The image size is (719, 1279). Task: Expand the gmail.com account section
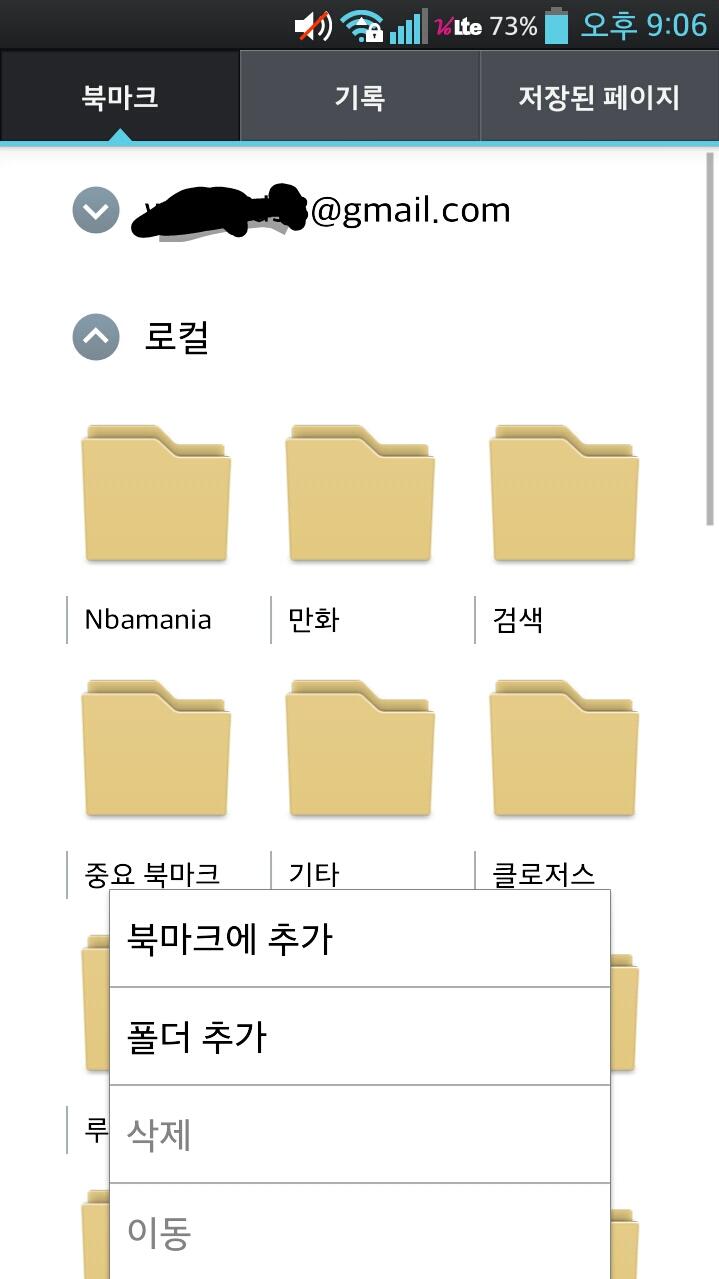pos(96,211)
